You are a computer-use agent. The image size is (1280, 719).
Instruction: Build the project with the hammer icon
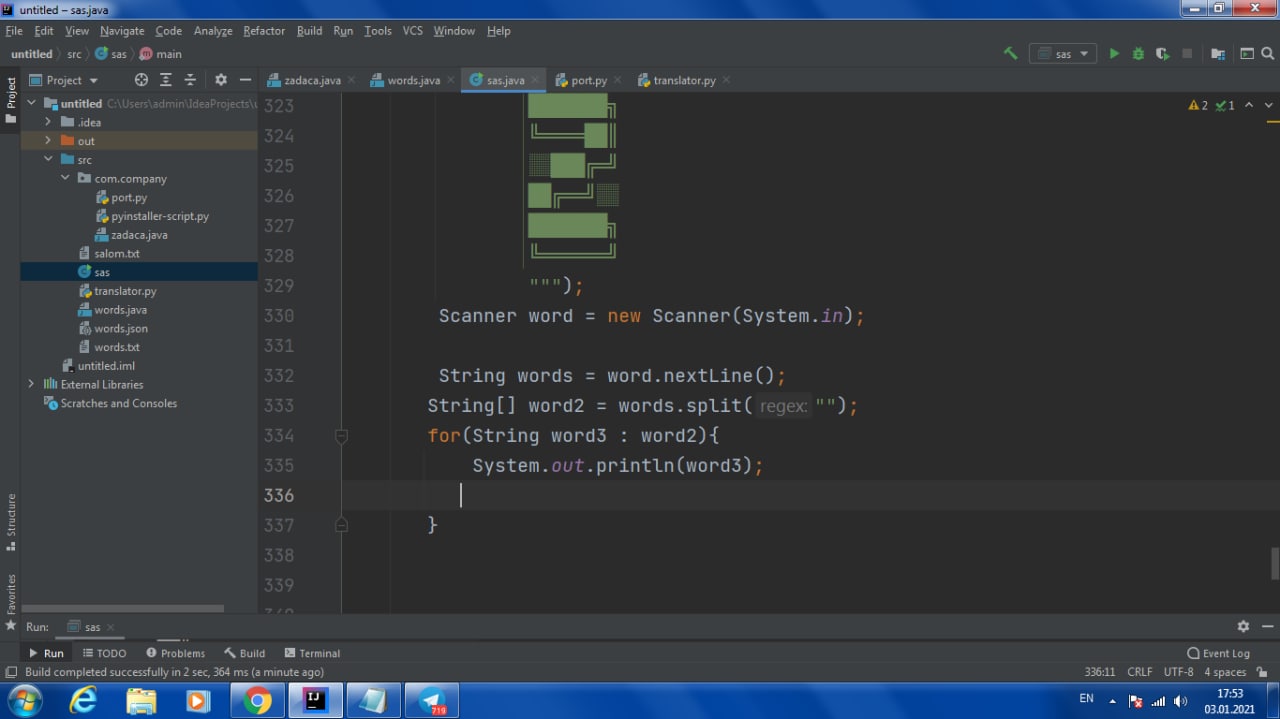pyautogui.click(x=1010, y=54)
